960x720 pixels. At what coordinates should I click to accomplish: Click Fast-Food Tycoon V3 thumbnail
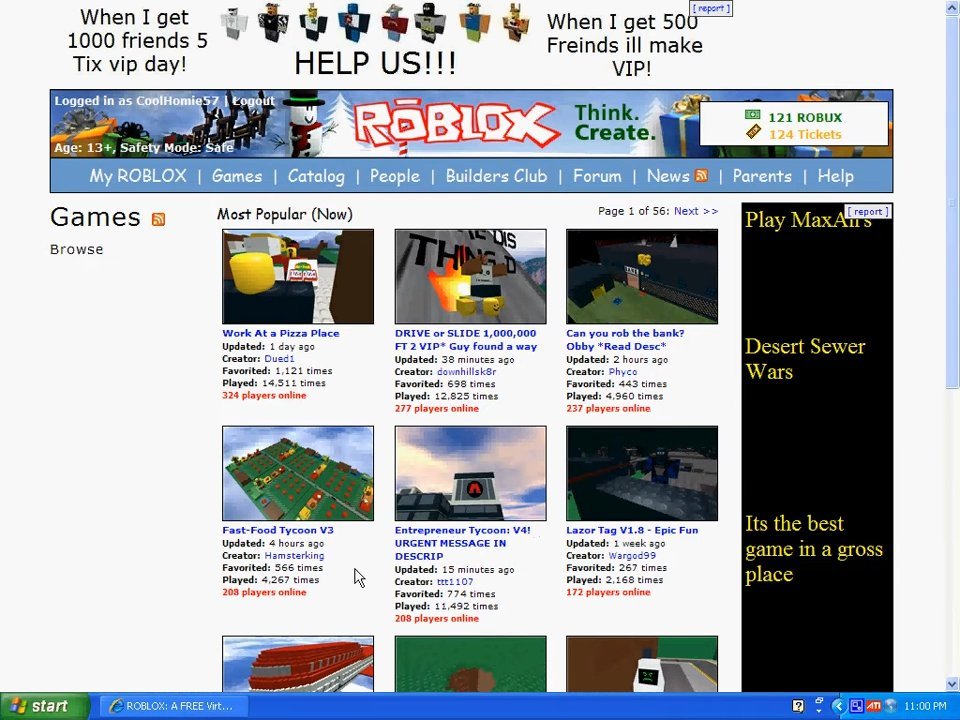click(x=298, y=474)
